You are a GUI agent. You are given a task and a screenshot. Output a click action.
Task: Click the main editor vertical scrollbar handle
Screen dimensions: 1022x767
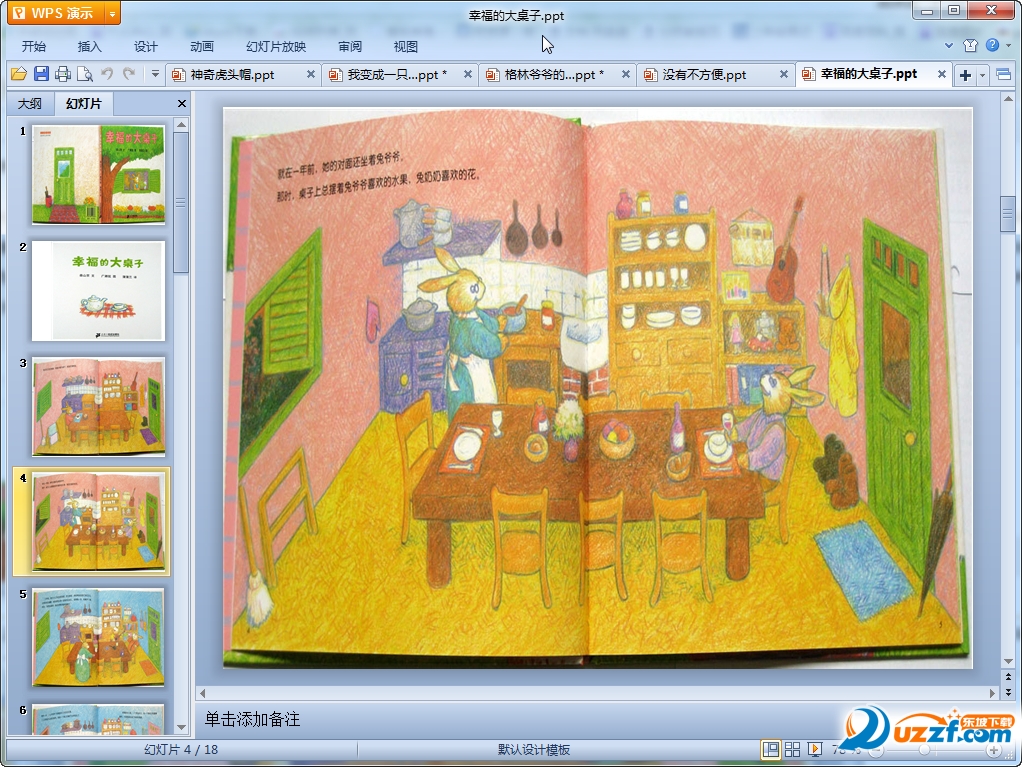click(1008, 213)
